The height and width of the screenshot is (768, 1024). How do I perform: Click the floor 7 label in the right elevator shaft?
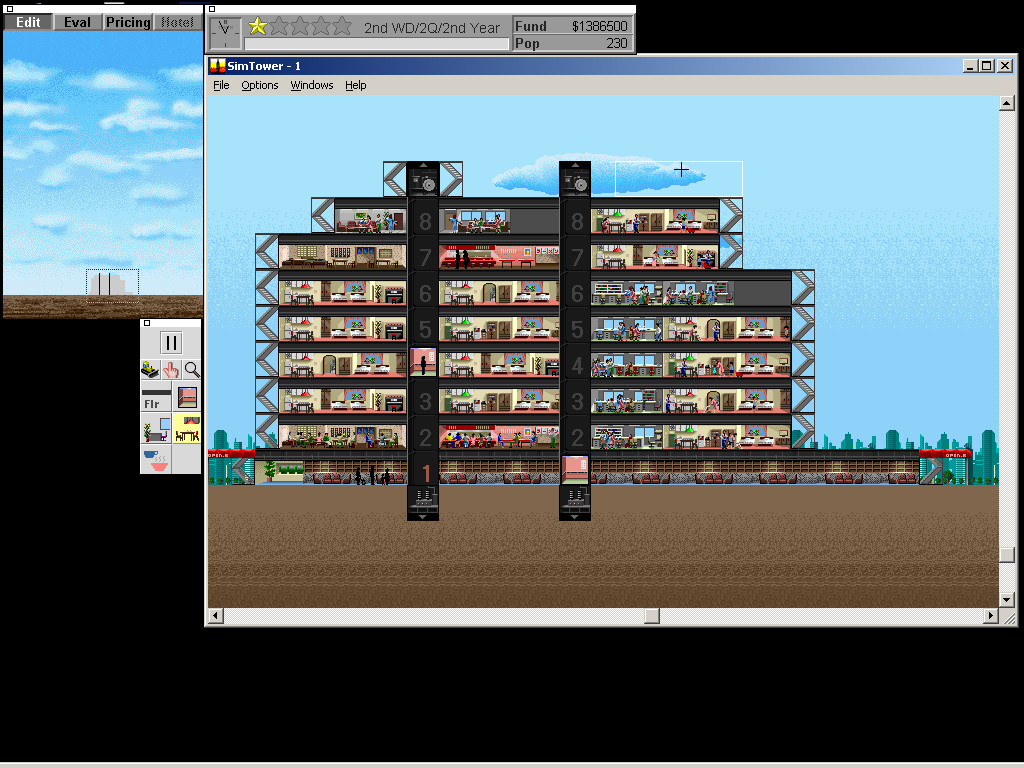tap(577, 257)
